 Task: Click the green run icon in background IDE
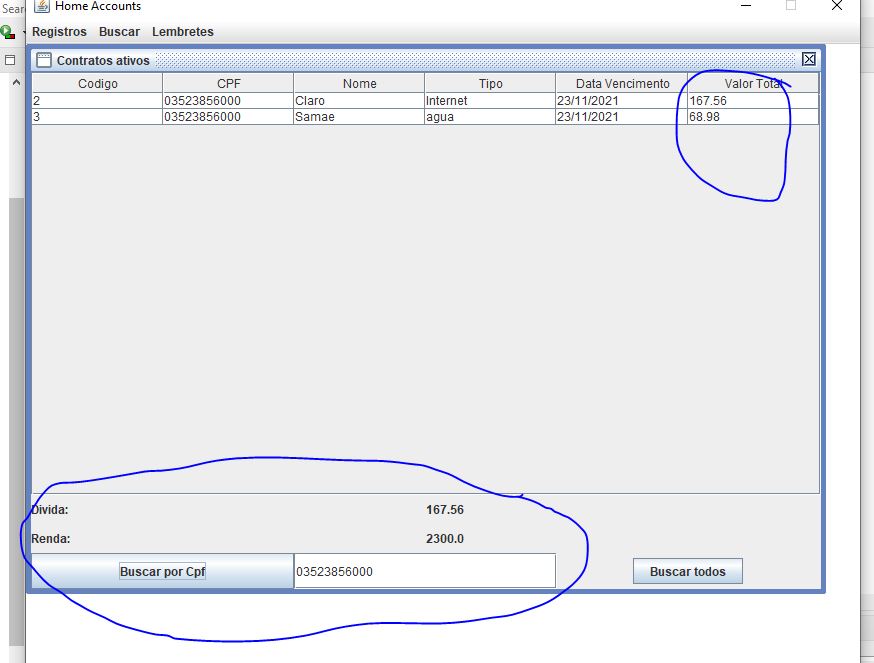coord(8,32)
